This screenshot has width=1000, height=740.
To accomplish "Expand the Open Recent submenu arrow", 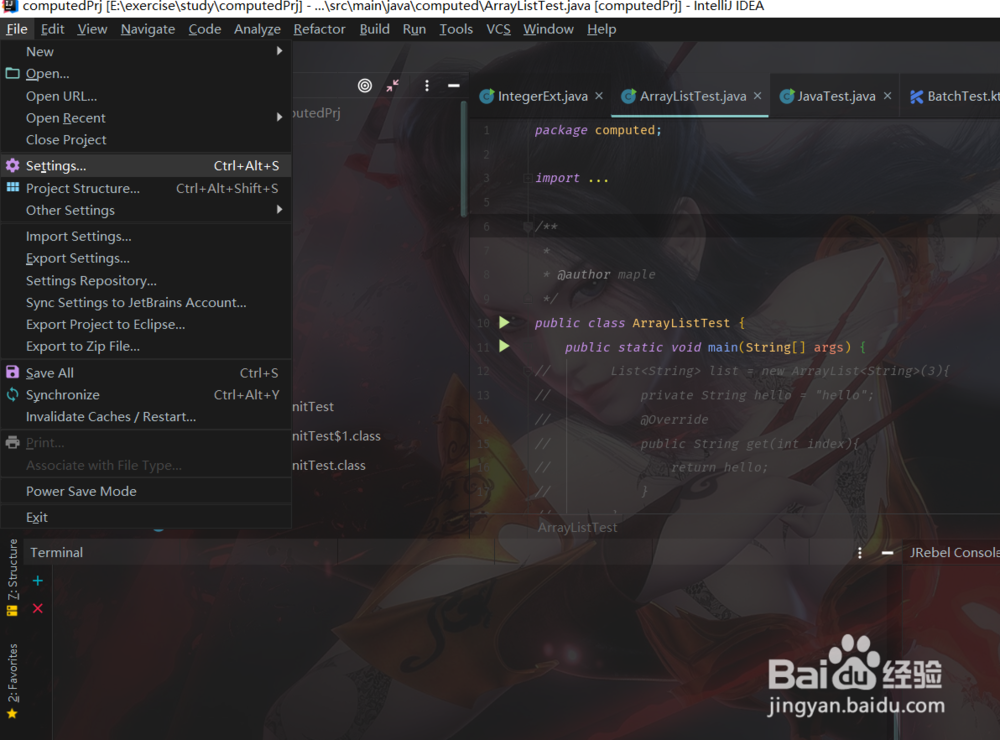I will pyautogui.click(x=279, y=117).
